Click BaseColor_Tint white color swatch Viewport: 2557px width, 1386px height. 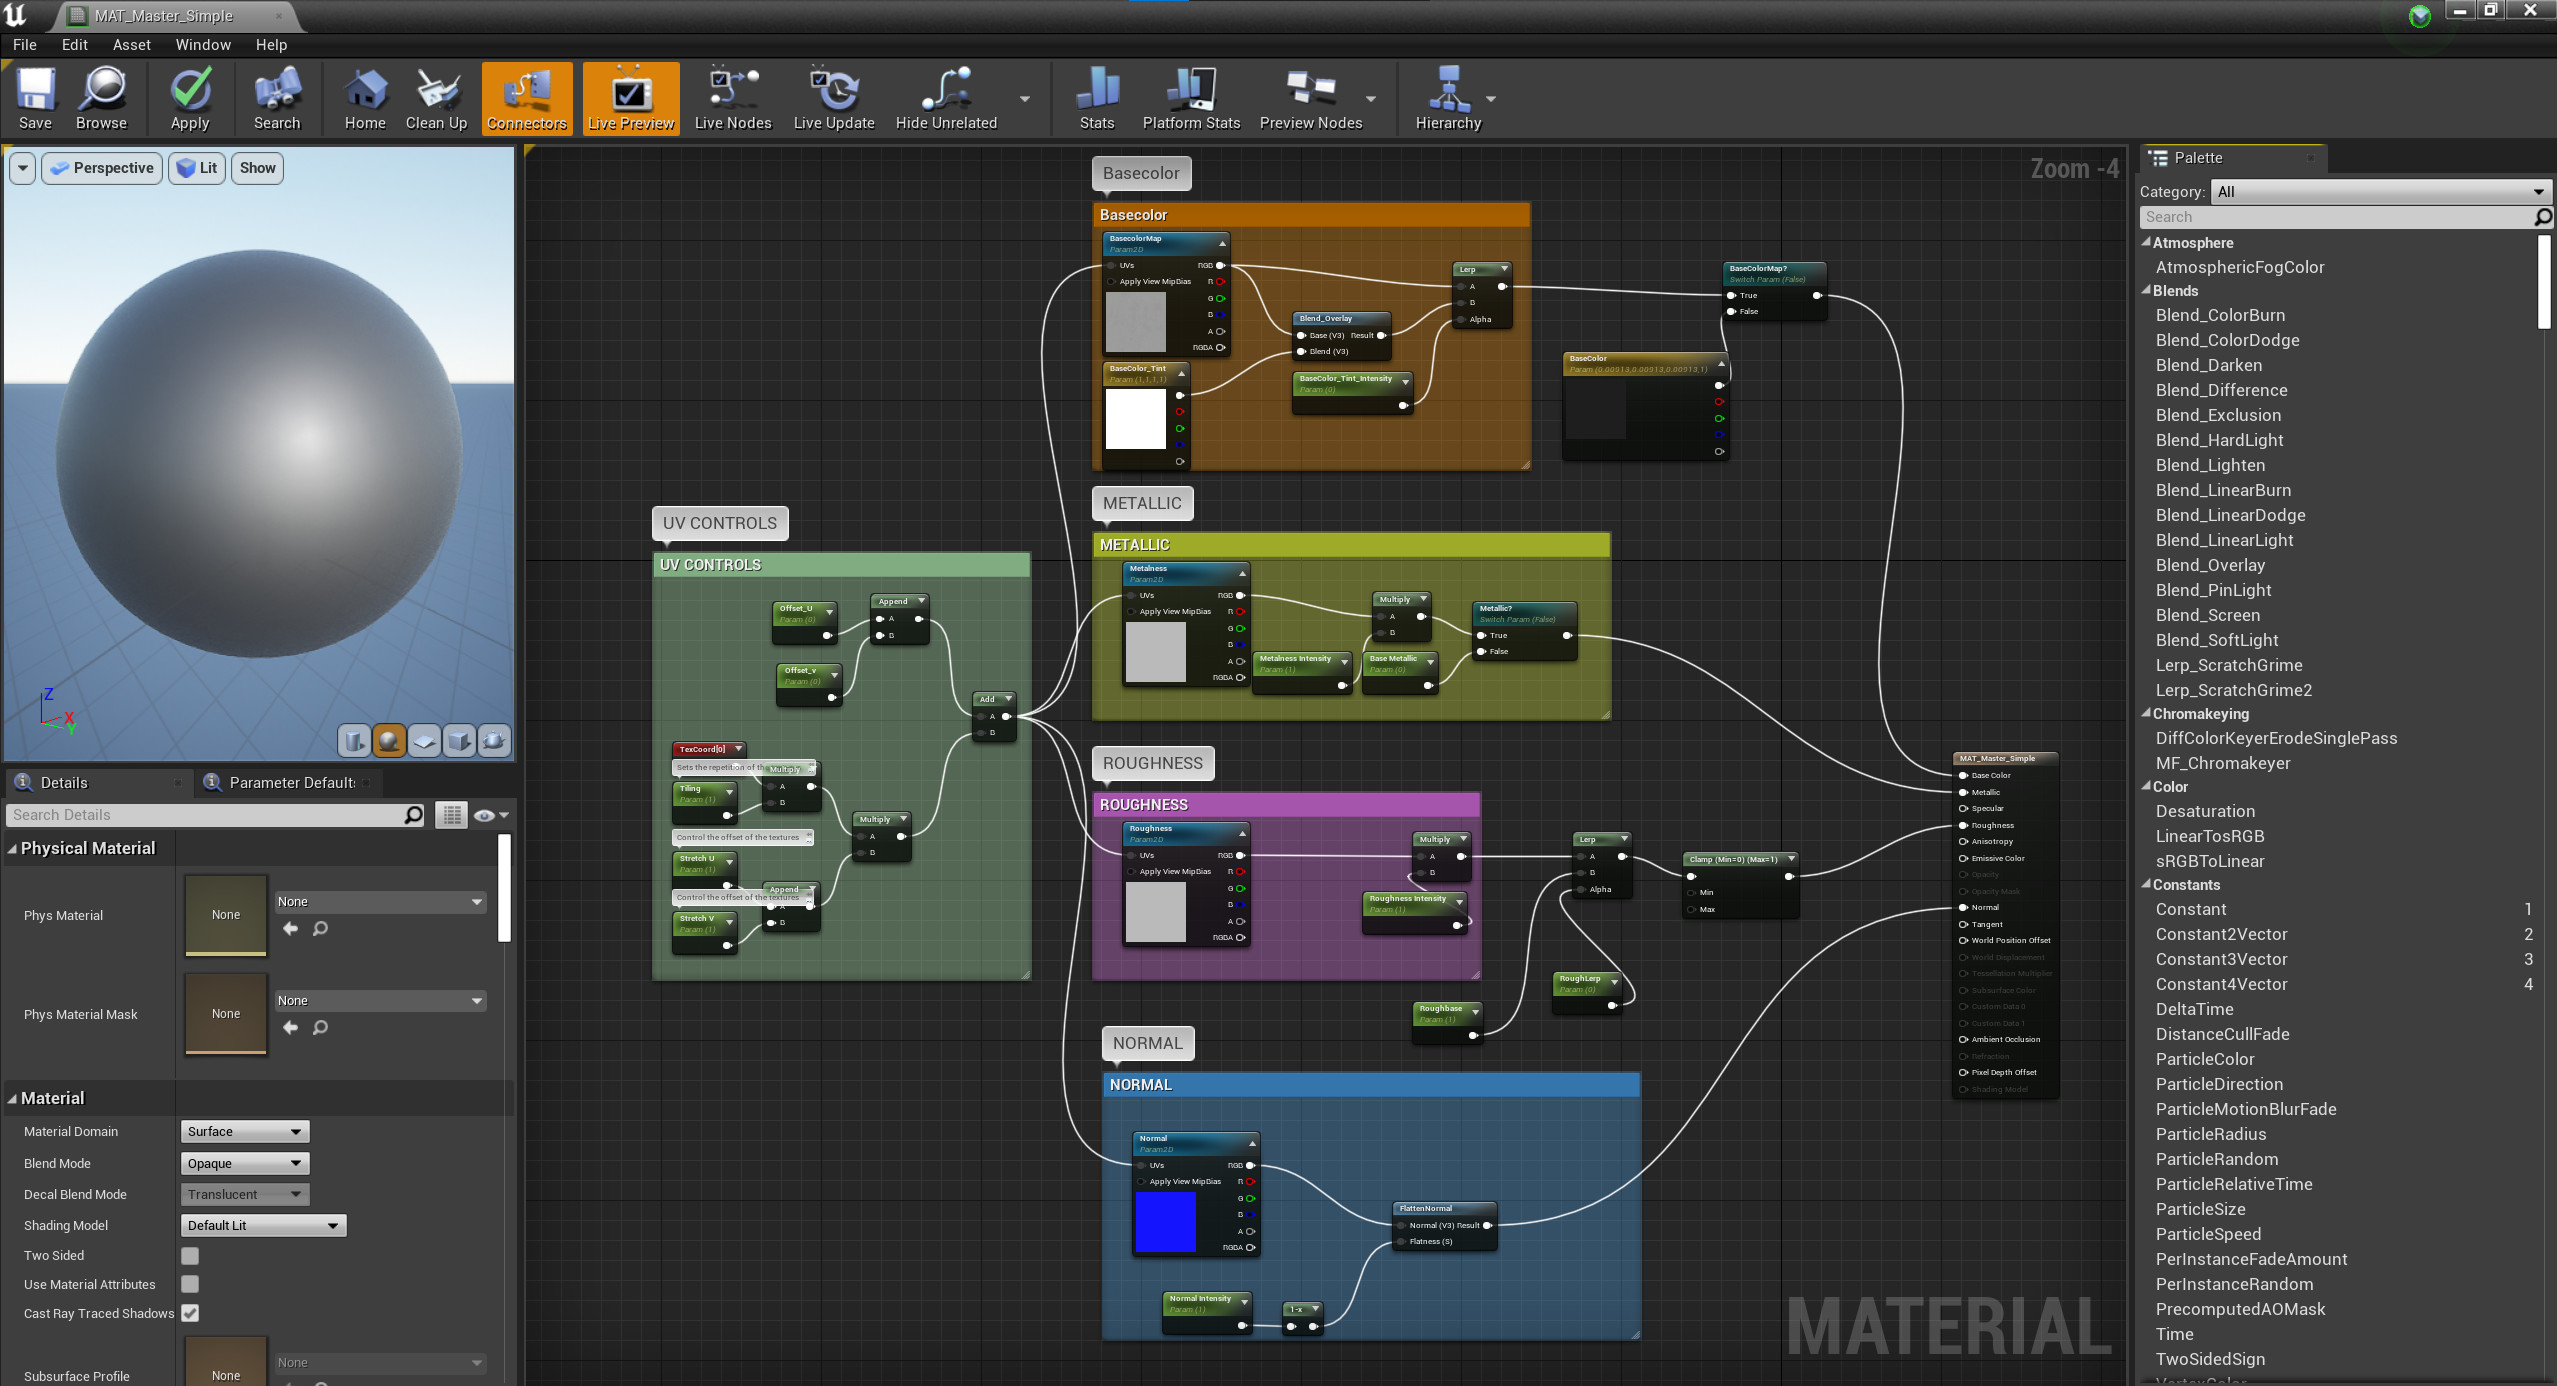[1136, 419]
